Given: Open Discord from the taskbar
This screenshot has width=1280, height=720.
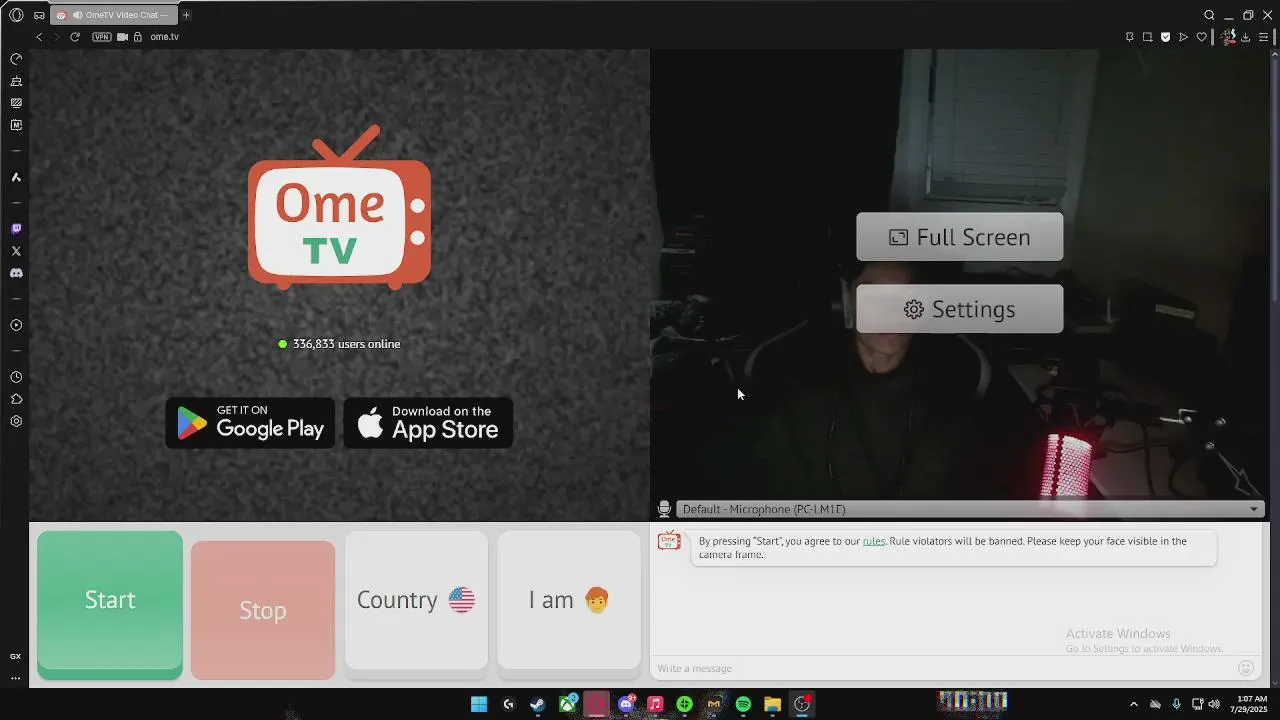Looking at the screenshot, I should coord(626,704).
